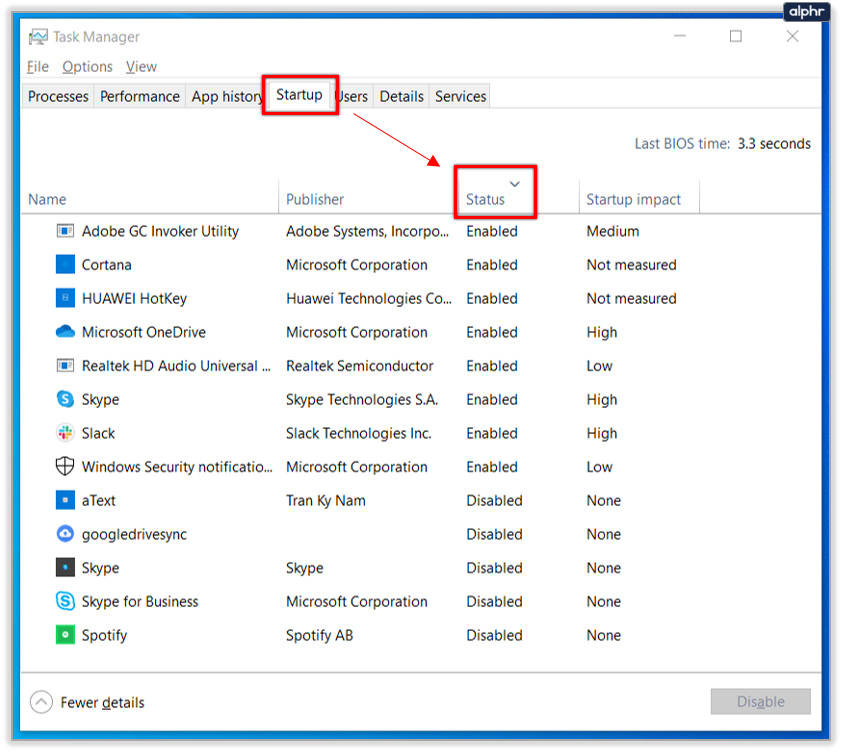Collapse view with Fewer details arrow

pyautogui.click(x=41, y=702)
